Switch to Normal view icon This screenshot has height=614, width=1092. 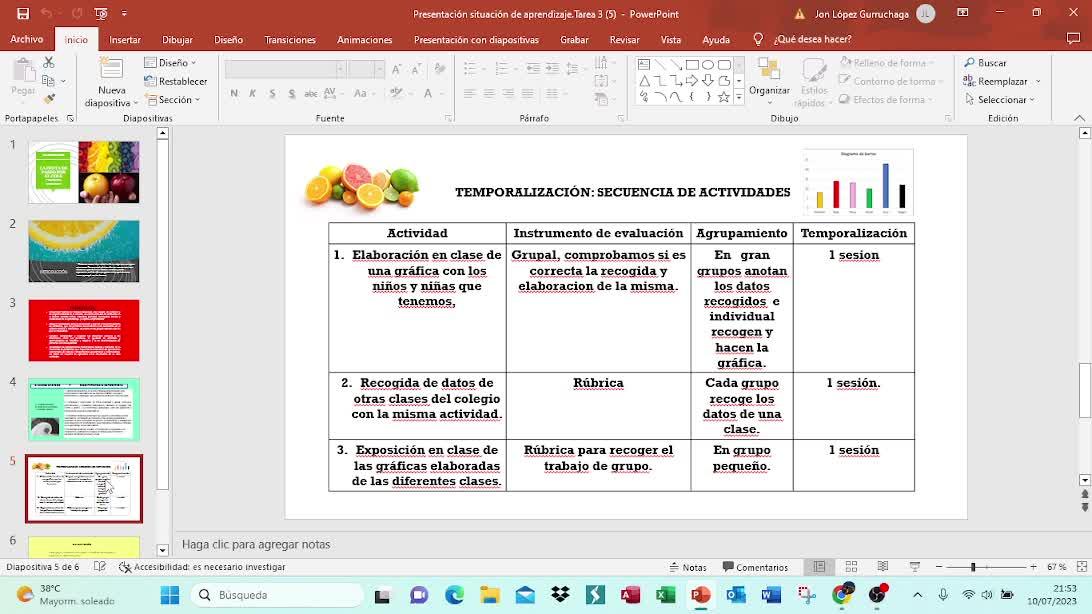[819, 567]
